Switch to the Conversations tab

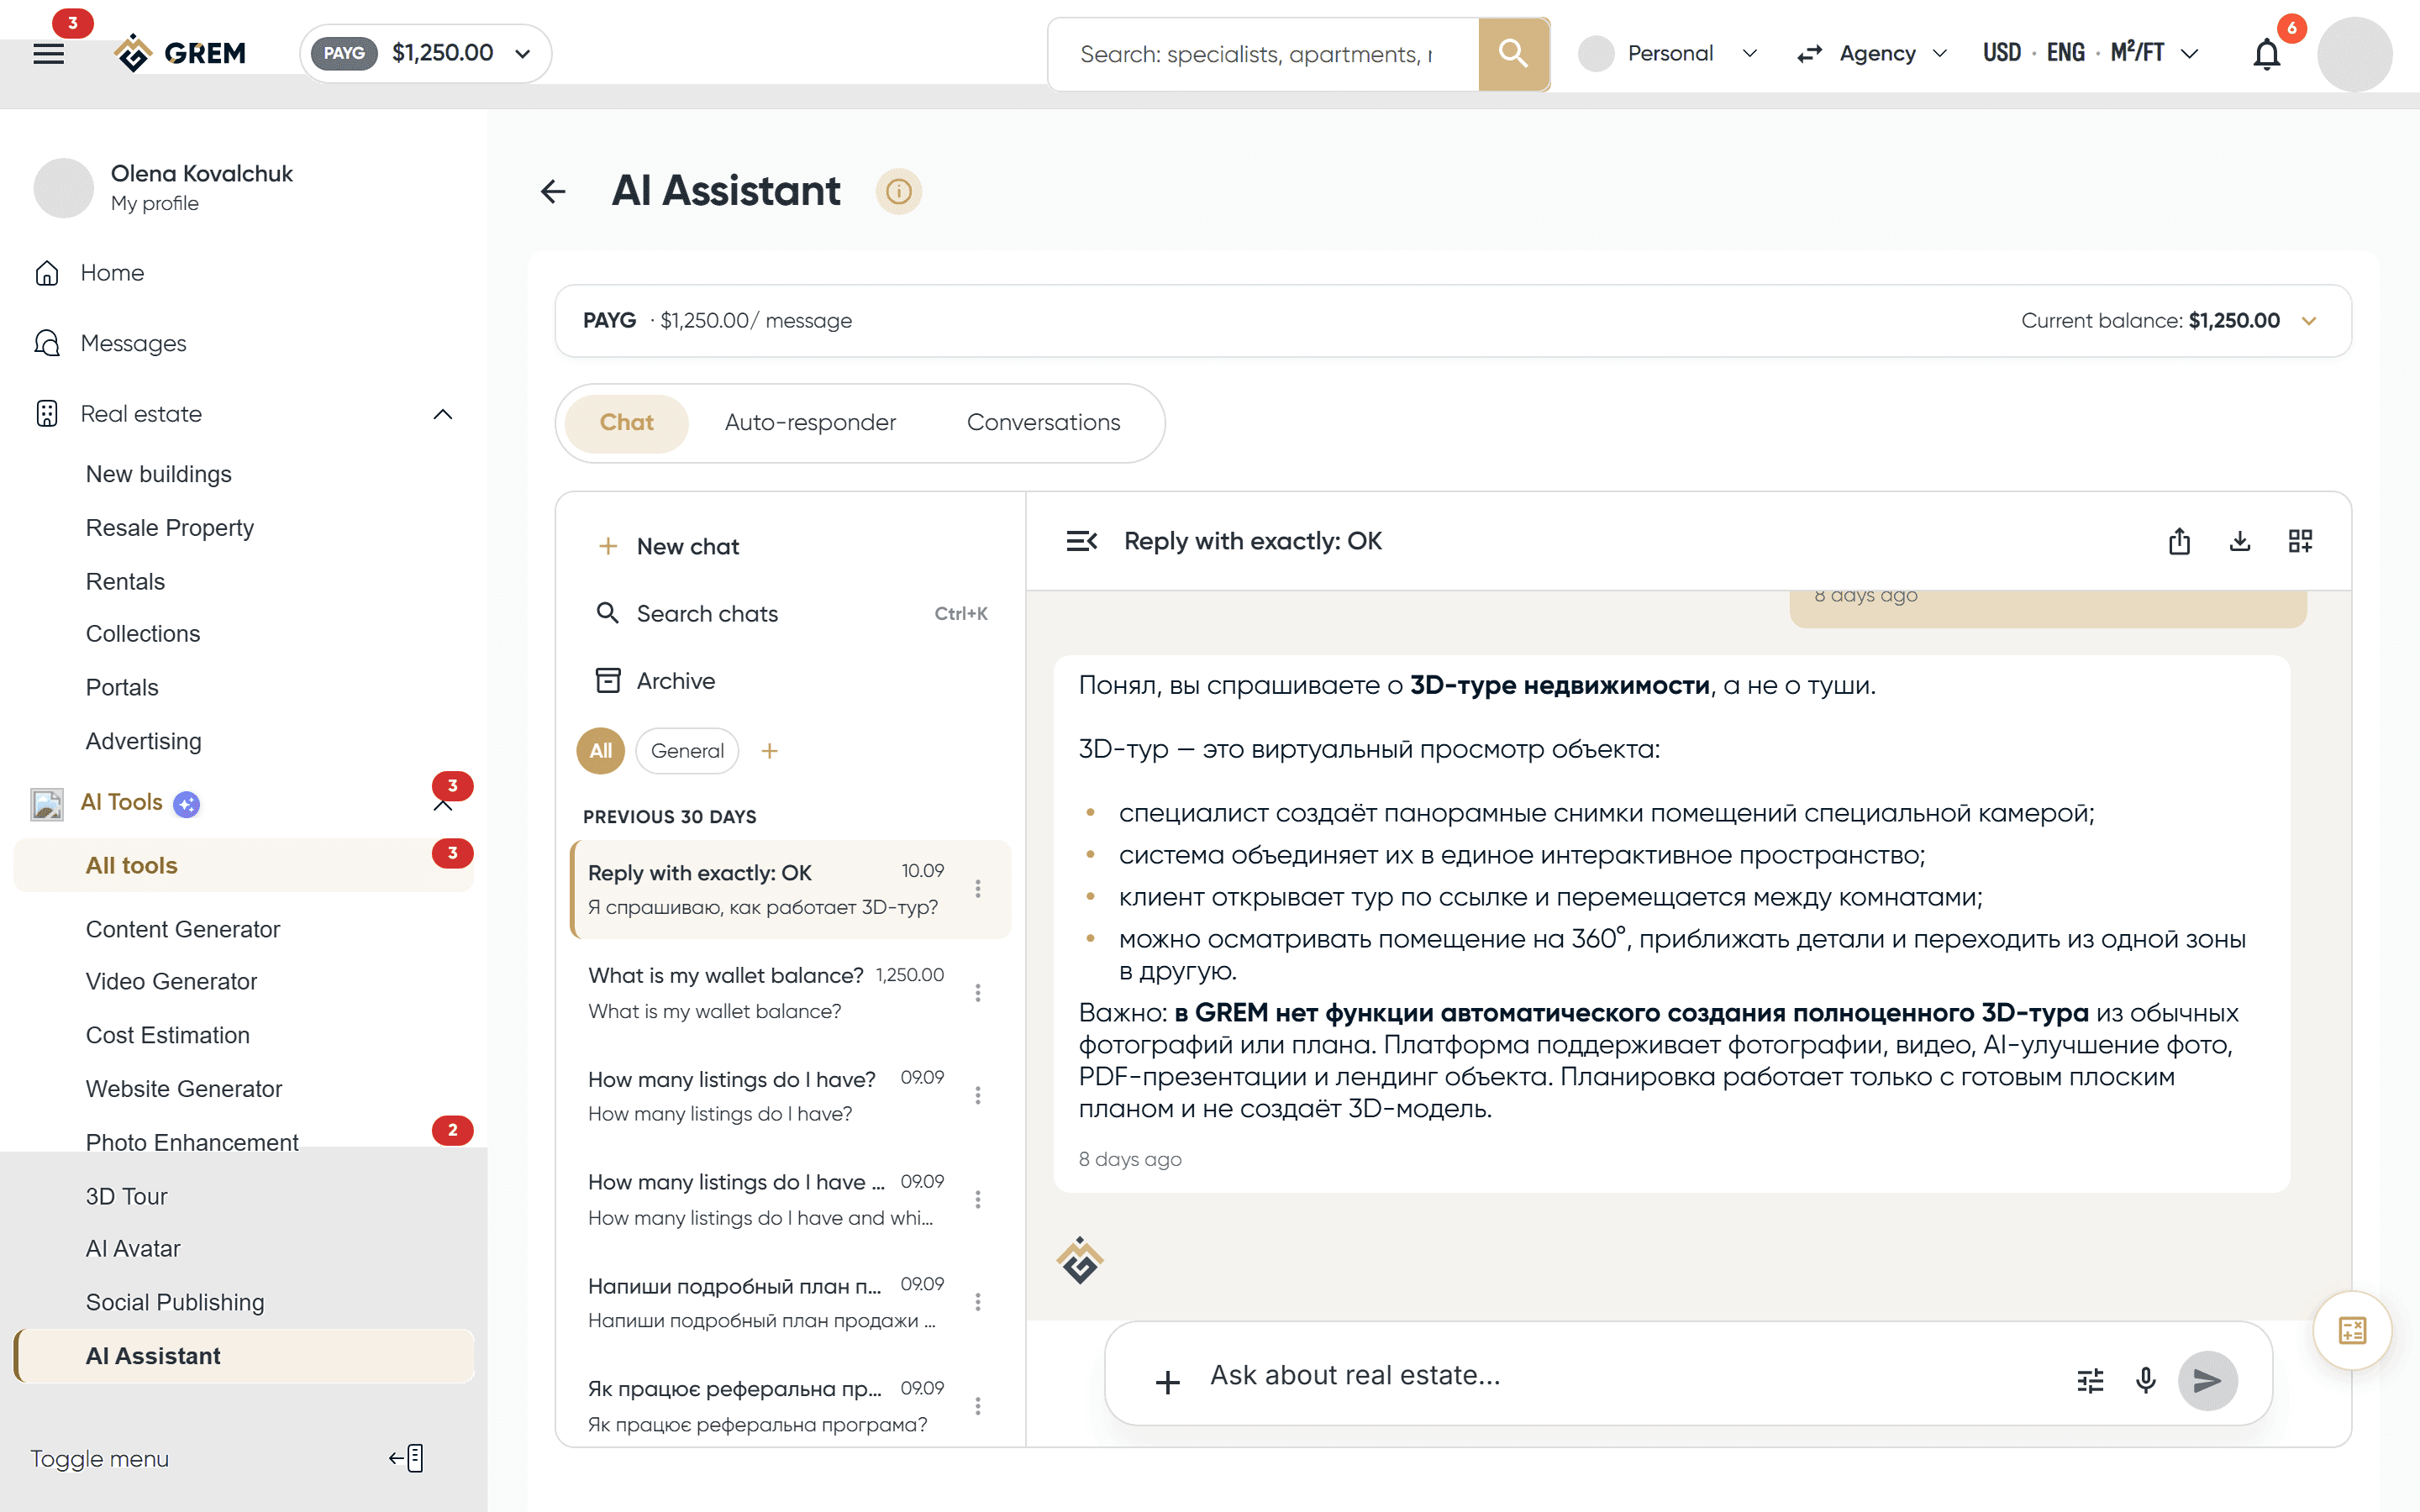pos(1043,423)
